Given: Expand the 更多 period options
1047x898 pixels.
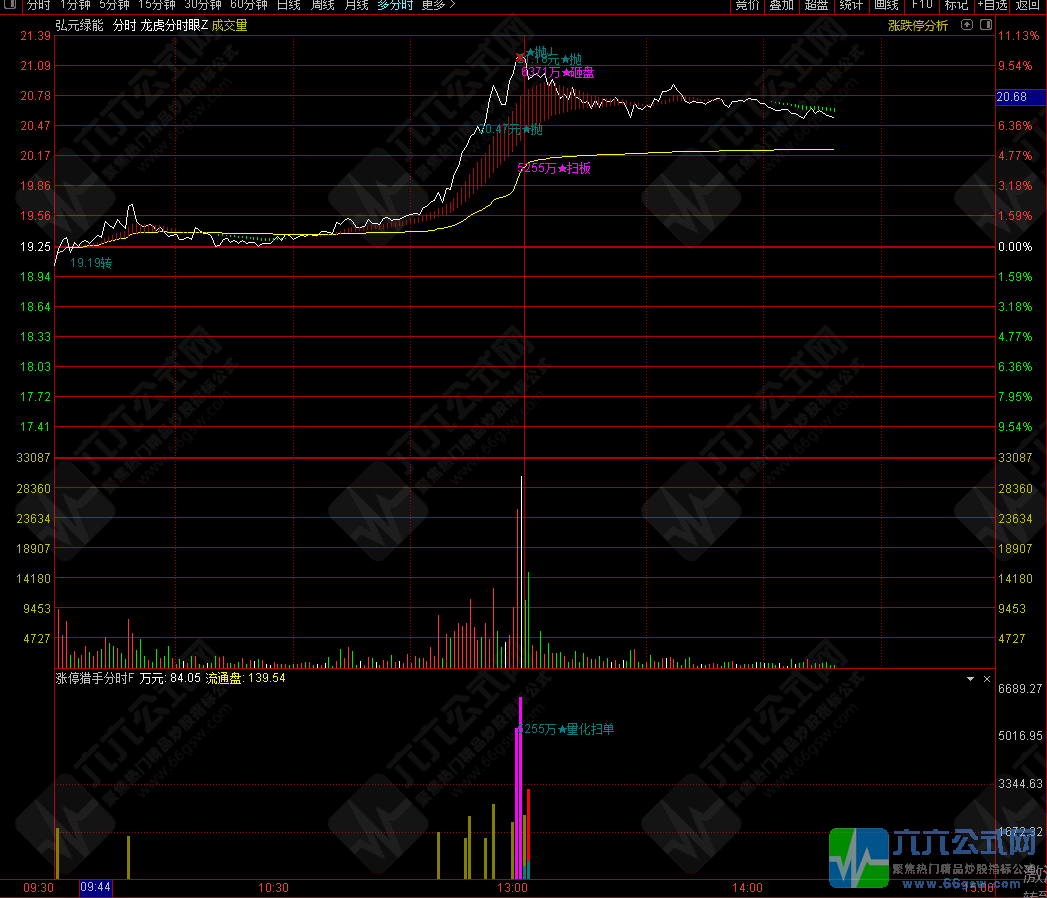Looking at the screenshot, I should pyautogui.click(x=437, y=5).
